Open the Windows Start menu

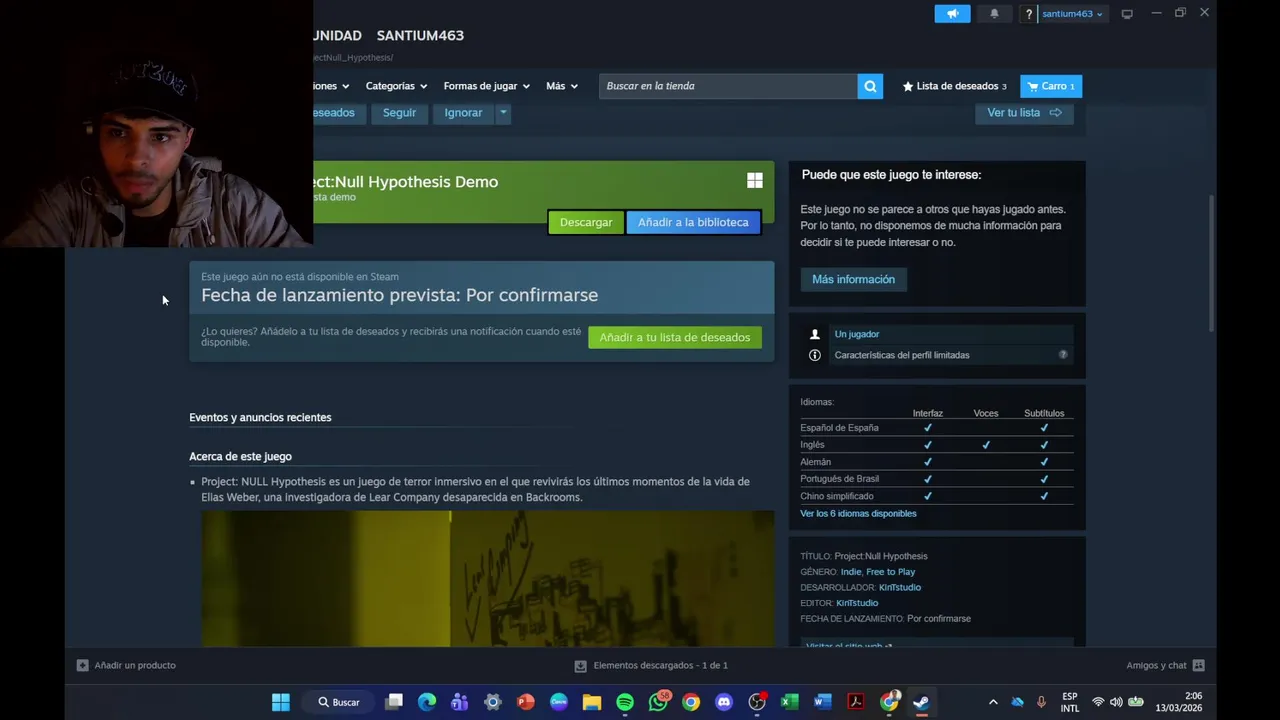[281, 702]
